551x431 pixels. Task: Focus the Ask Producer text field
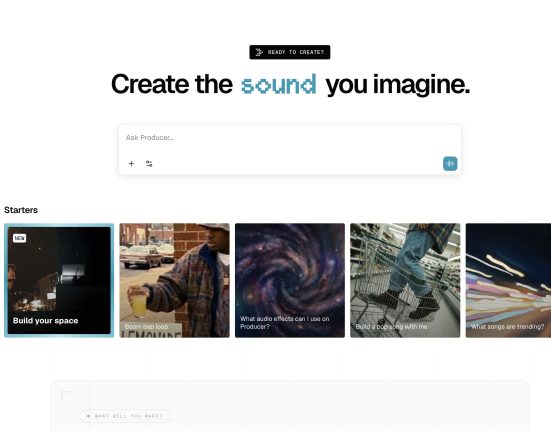pyautogui.click(x=290, y=138)
